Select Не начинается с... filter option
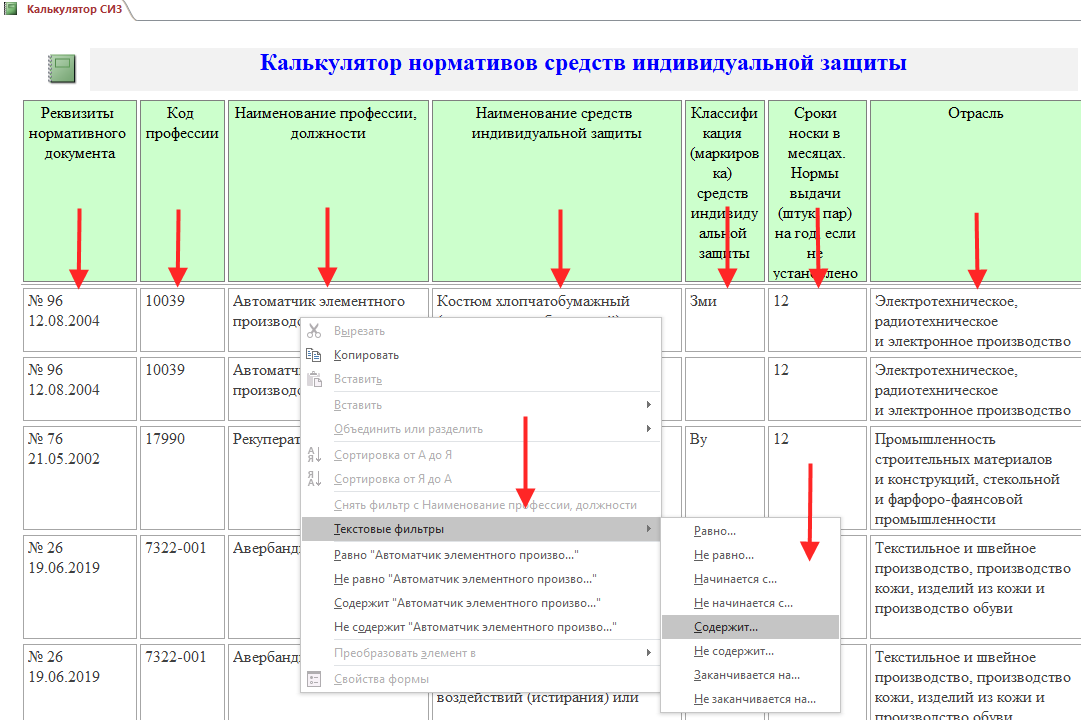 751,603
